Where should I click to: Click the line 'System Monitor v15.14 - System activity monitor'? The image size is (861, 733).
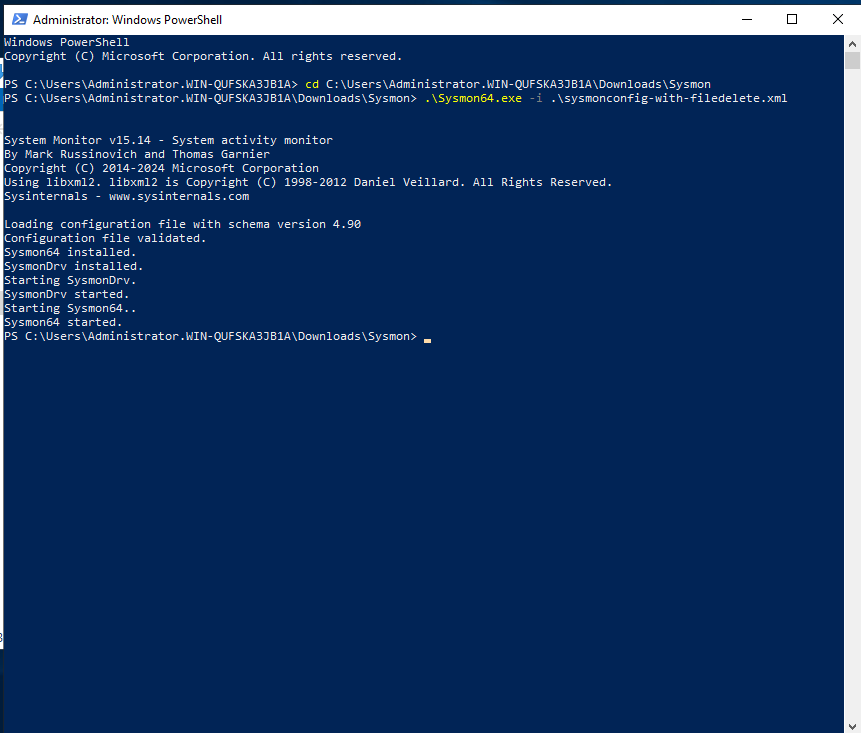[x=168, y=140]
